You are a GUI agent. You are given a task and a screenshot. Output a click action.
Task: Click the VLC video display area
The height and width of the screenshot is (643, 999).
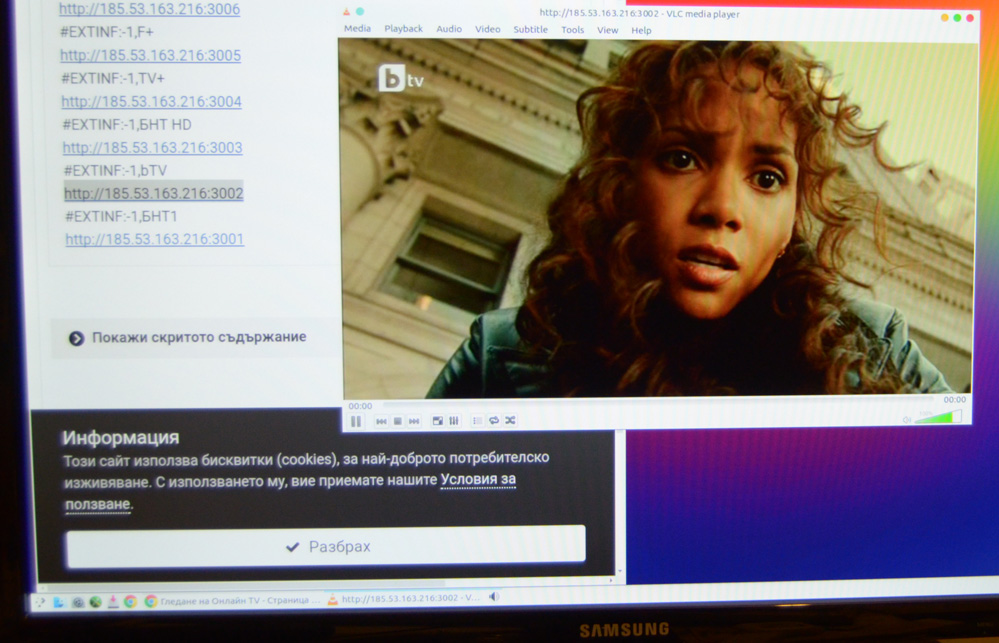point(658,218)
